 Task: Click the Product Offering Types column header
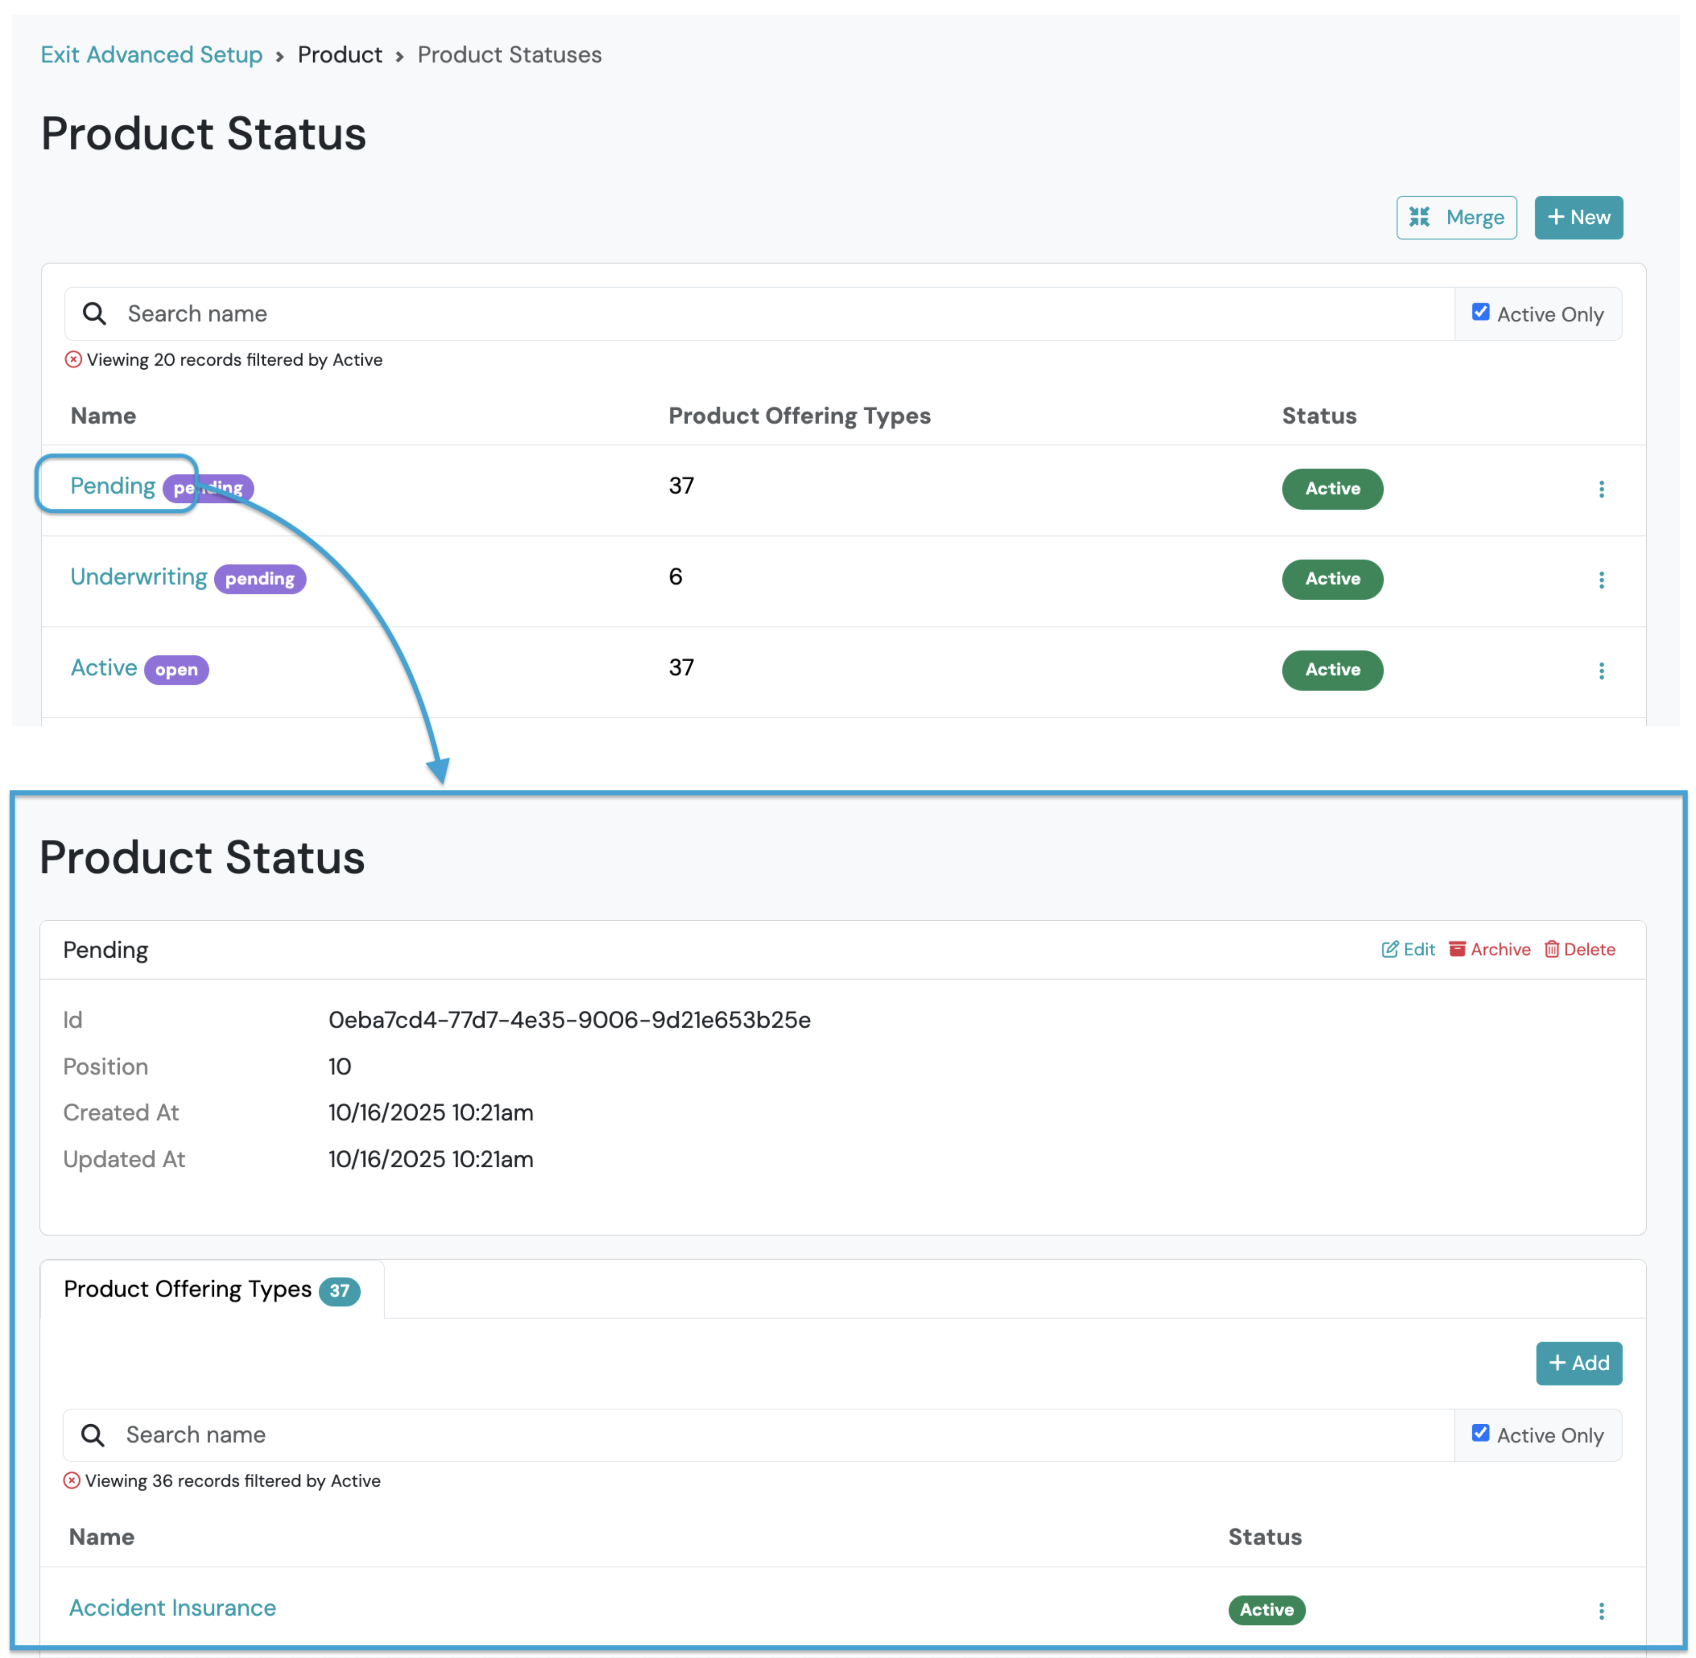click(800, 416)
